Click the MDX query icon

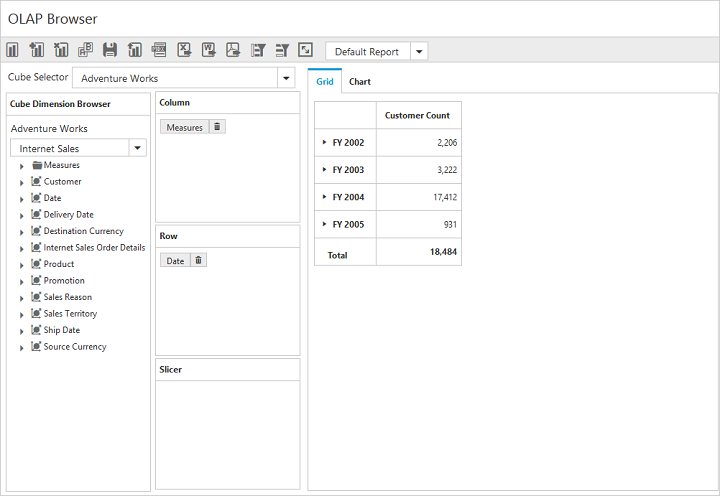pos(159,50)
